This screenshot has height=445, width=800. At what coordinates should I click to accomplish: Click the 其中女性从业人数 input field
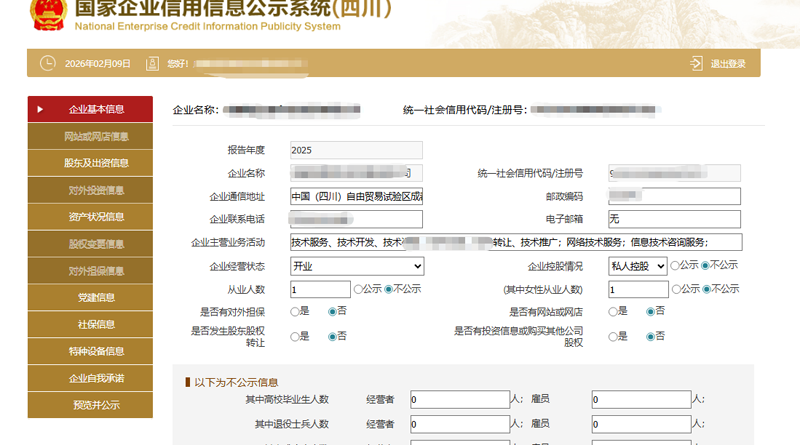click(x=638, y=289)
